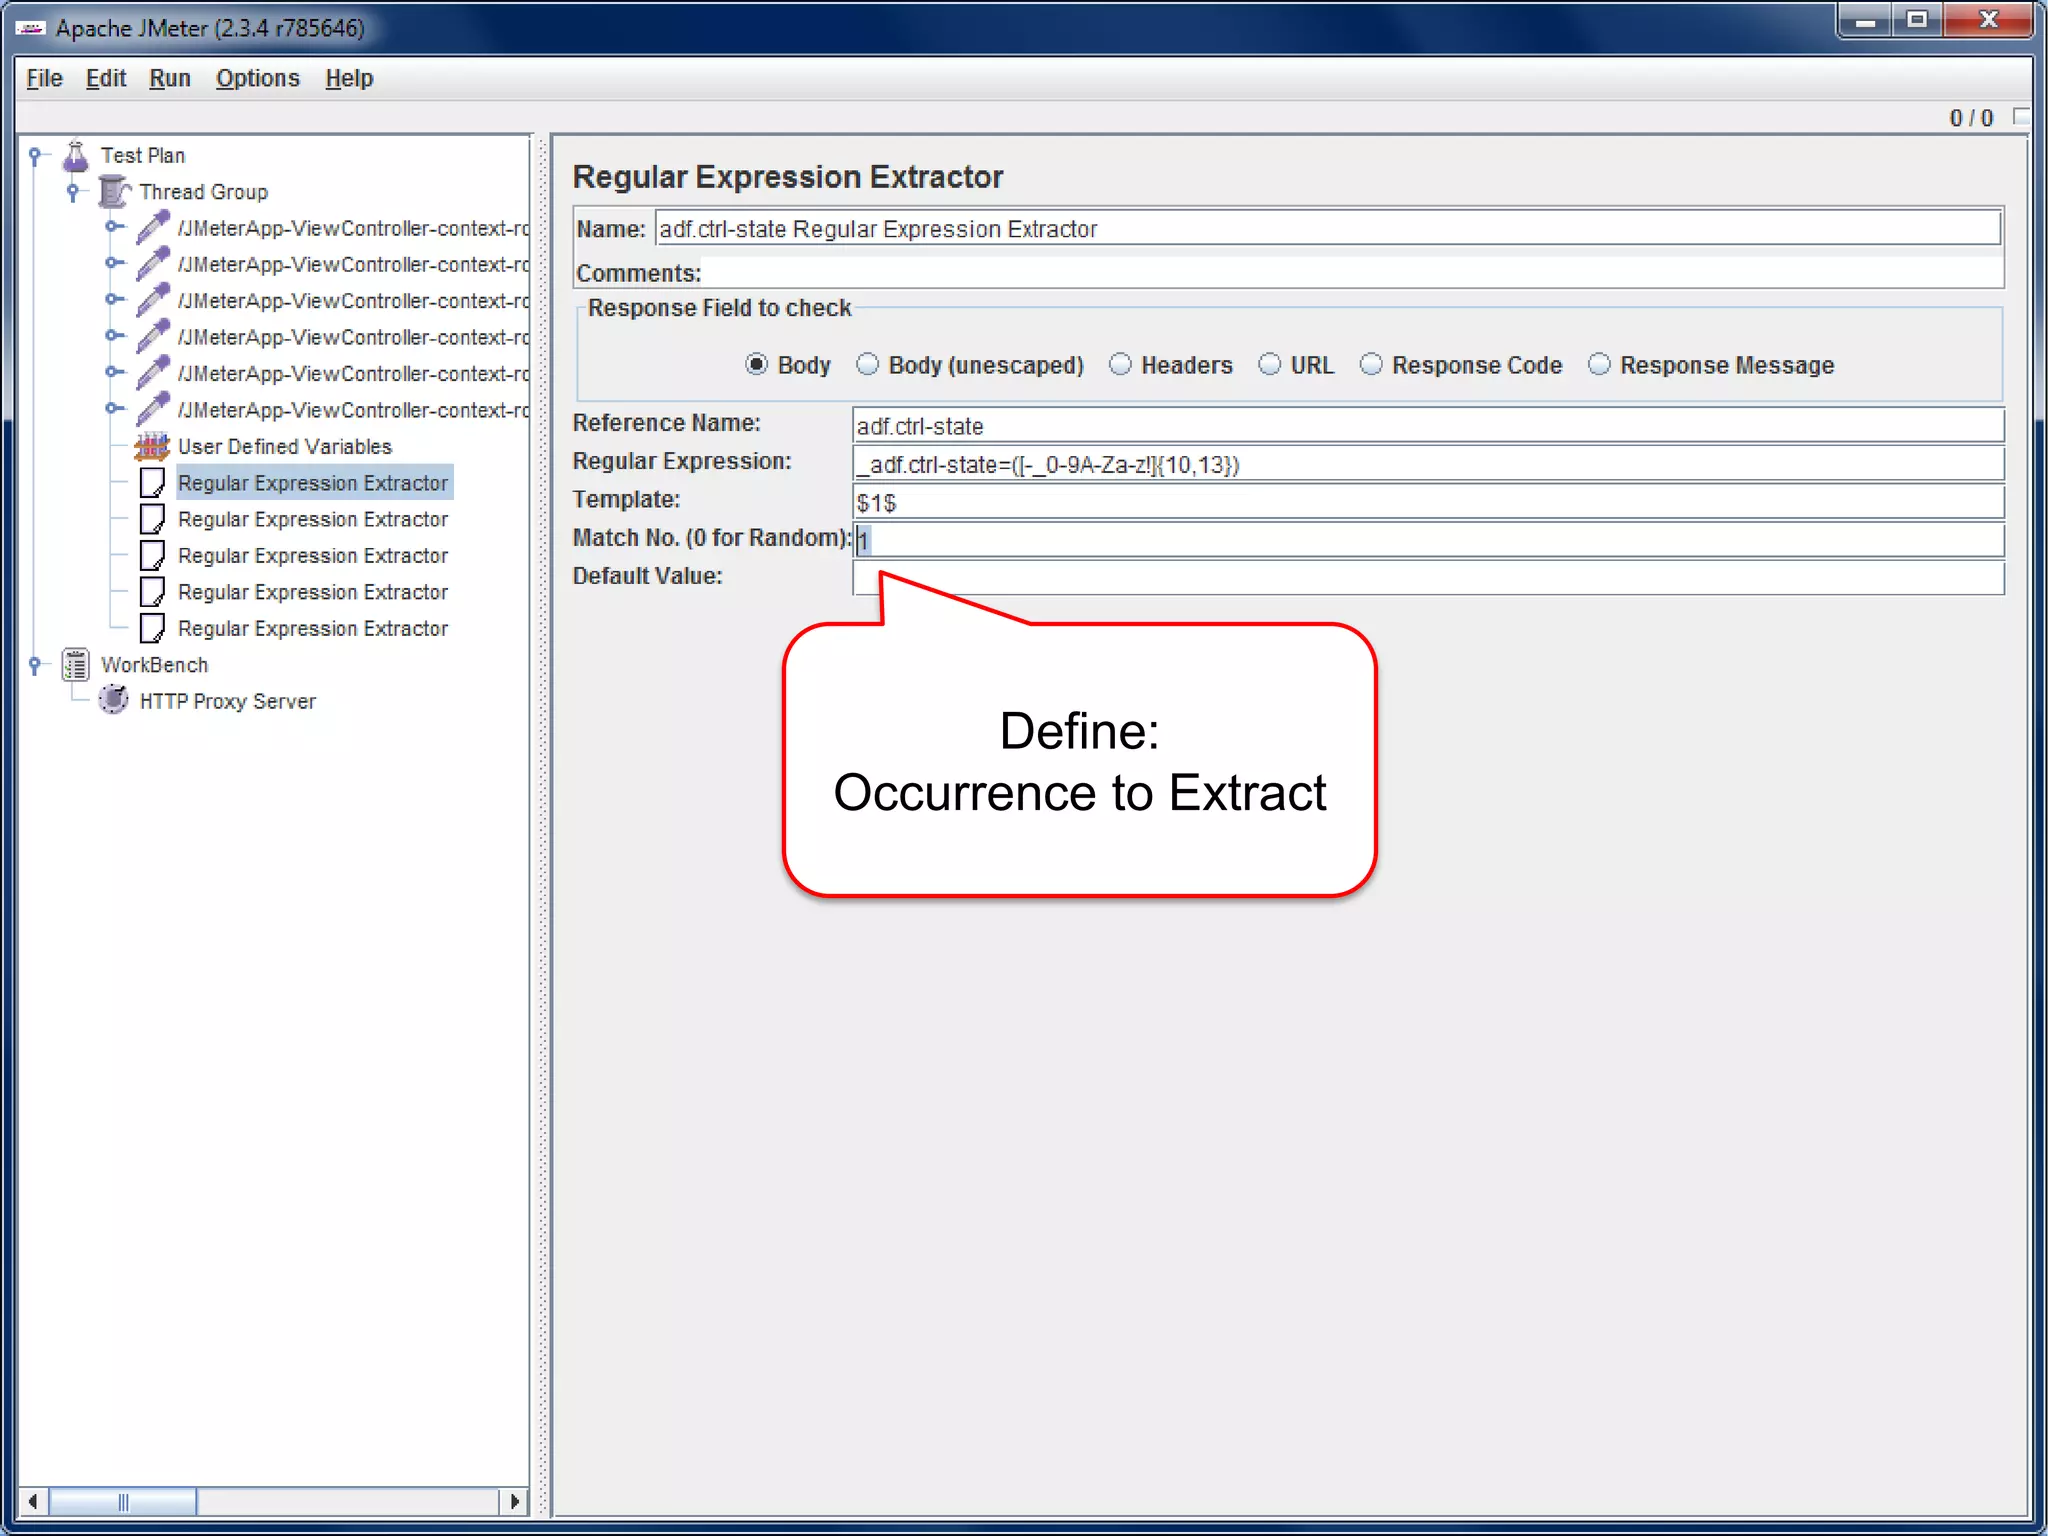Maximize the JMeter window
Screen dimensions: 2048x1536
[x=1917, y=21]
